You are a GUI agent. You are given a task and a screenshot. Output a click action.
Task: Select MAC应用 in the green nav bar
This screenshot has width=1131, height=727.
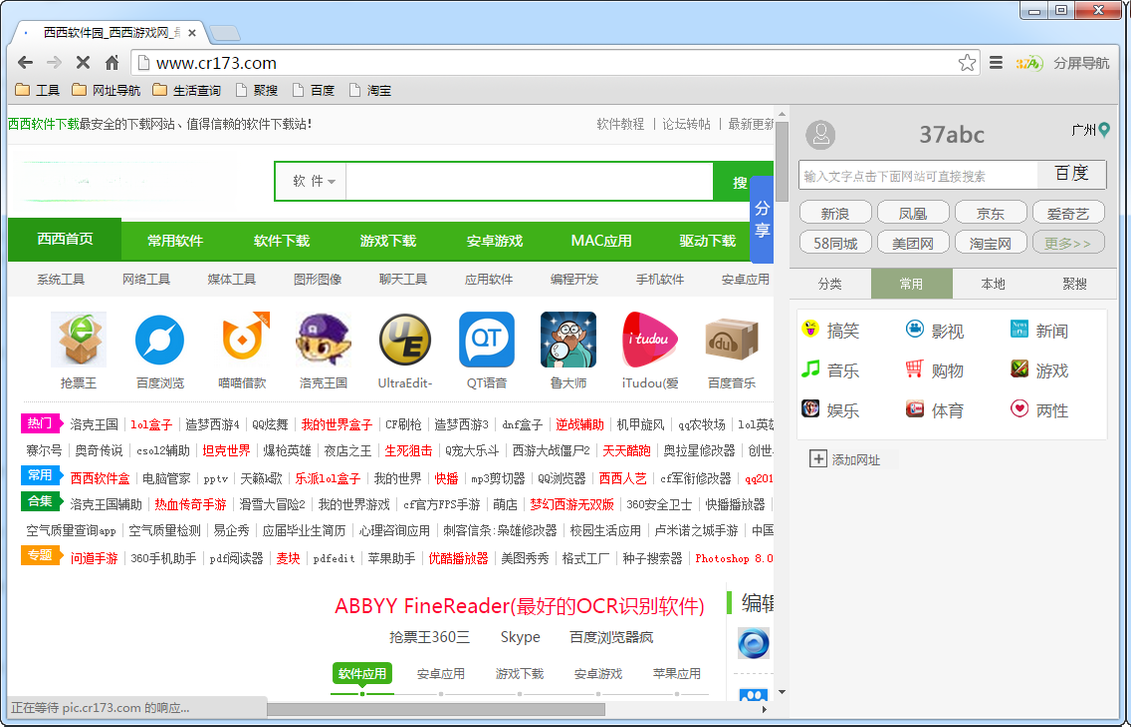tap(601, 241)
